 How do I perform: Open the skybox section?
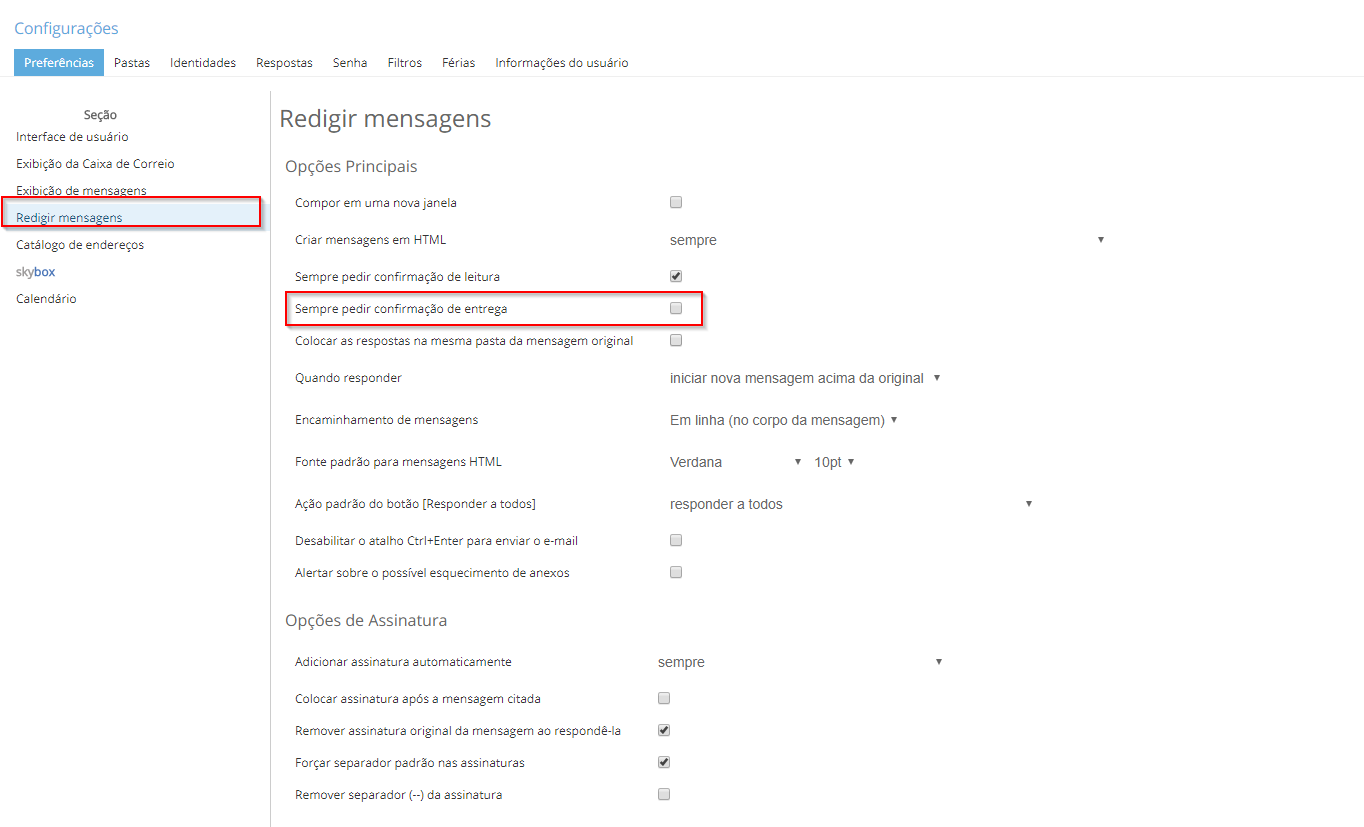(36, 272)
